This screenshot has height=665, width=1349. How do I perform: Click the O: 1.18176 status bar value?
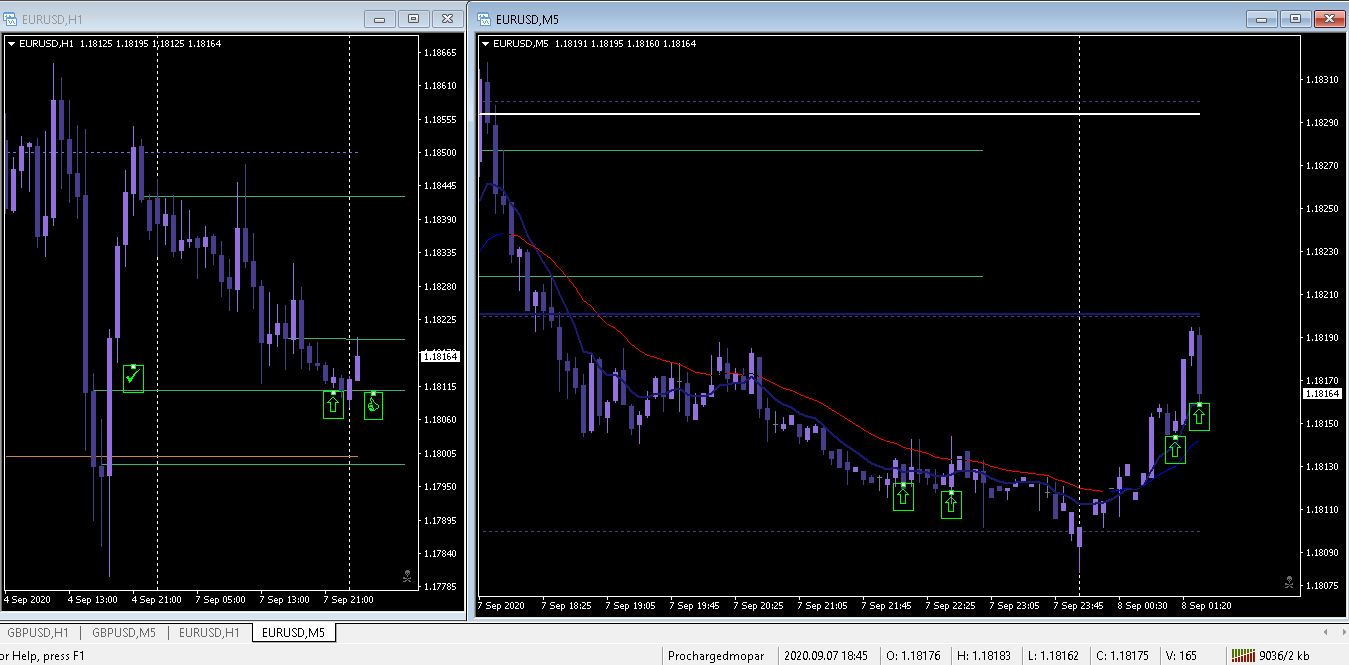click(916, 656)
